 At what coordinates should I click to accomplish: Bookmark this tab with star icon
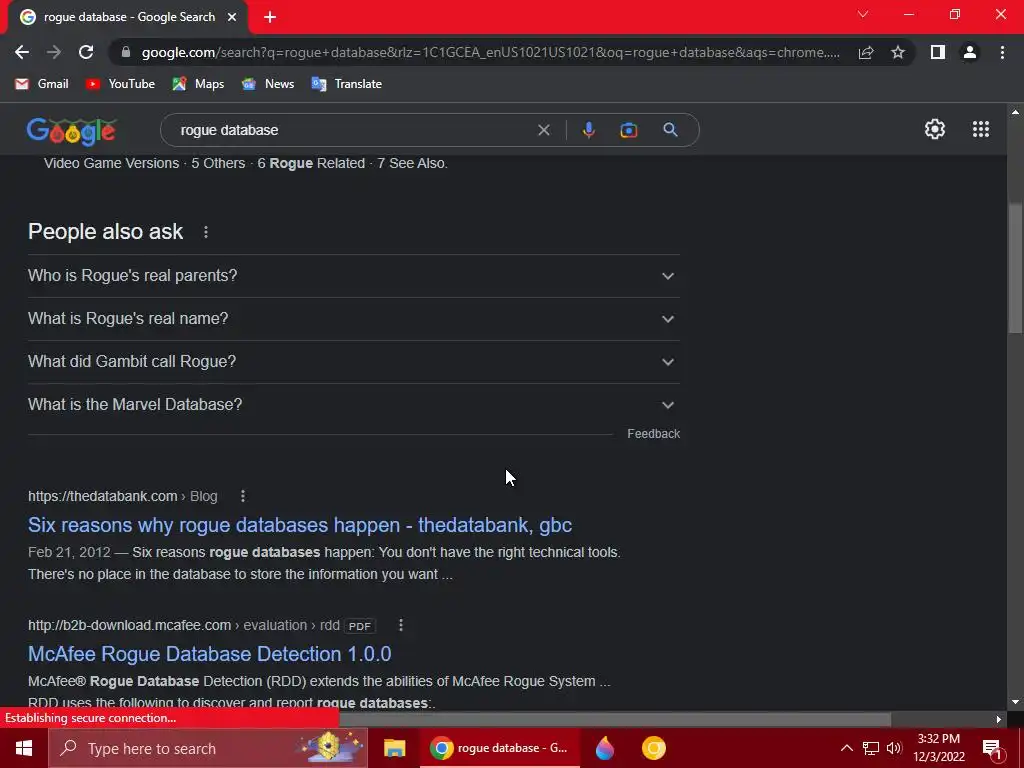(898, 52)
